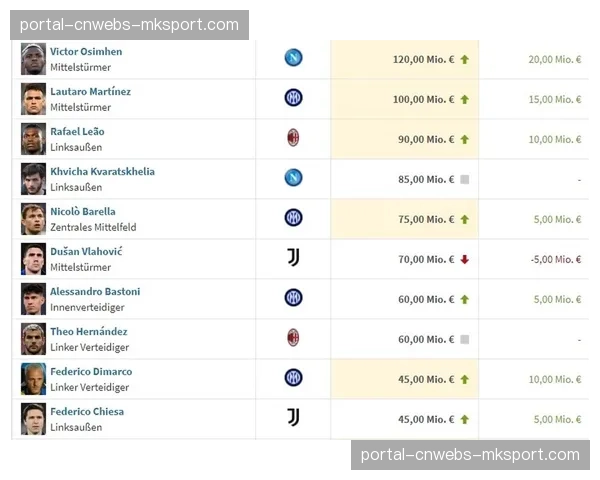Click Napoli club crest in Victor Osimhen row
The height and width of the screenshot is (480, 600).
click(x=293, y=58)
